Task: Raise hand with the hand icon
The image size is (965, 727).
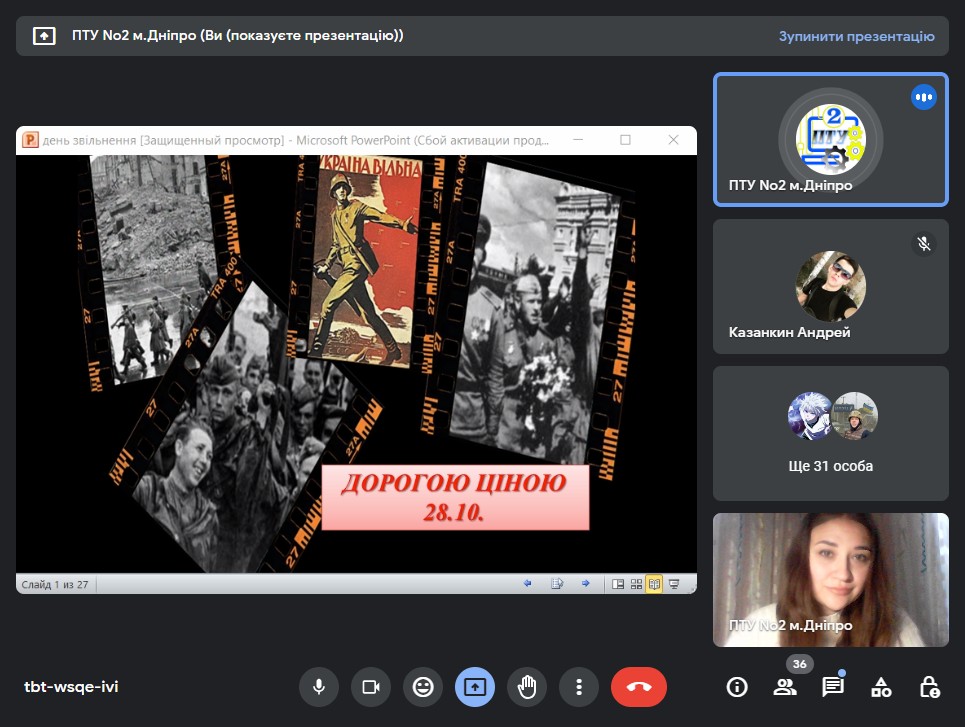Action: point(527,687)
